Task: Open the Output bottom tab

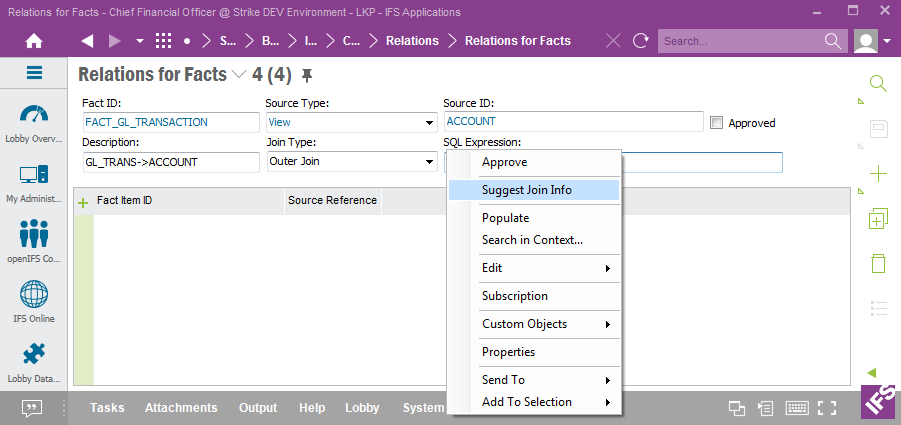Action: (258, 408)
